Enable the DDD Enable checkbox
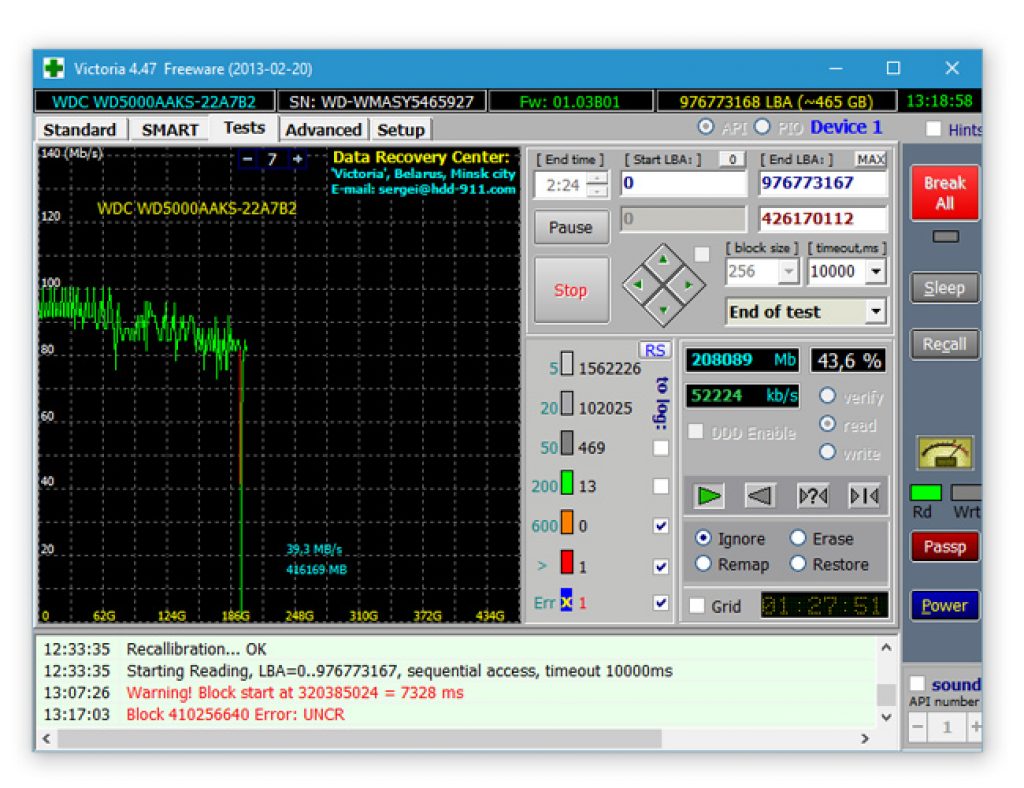The height and width of the screenshot is (788, 1024). 696,432
